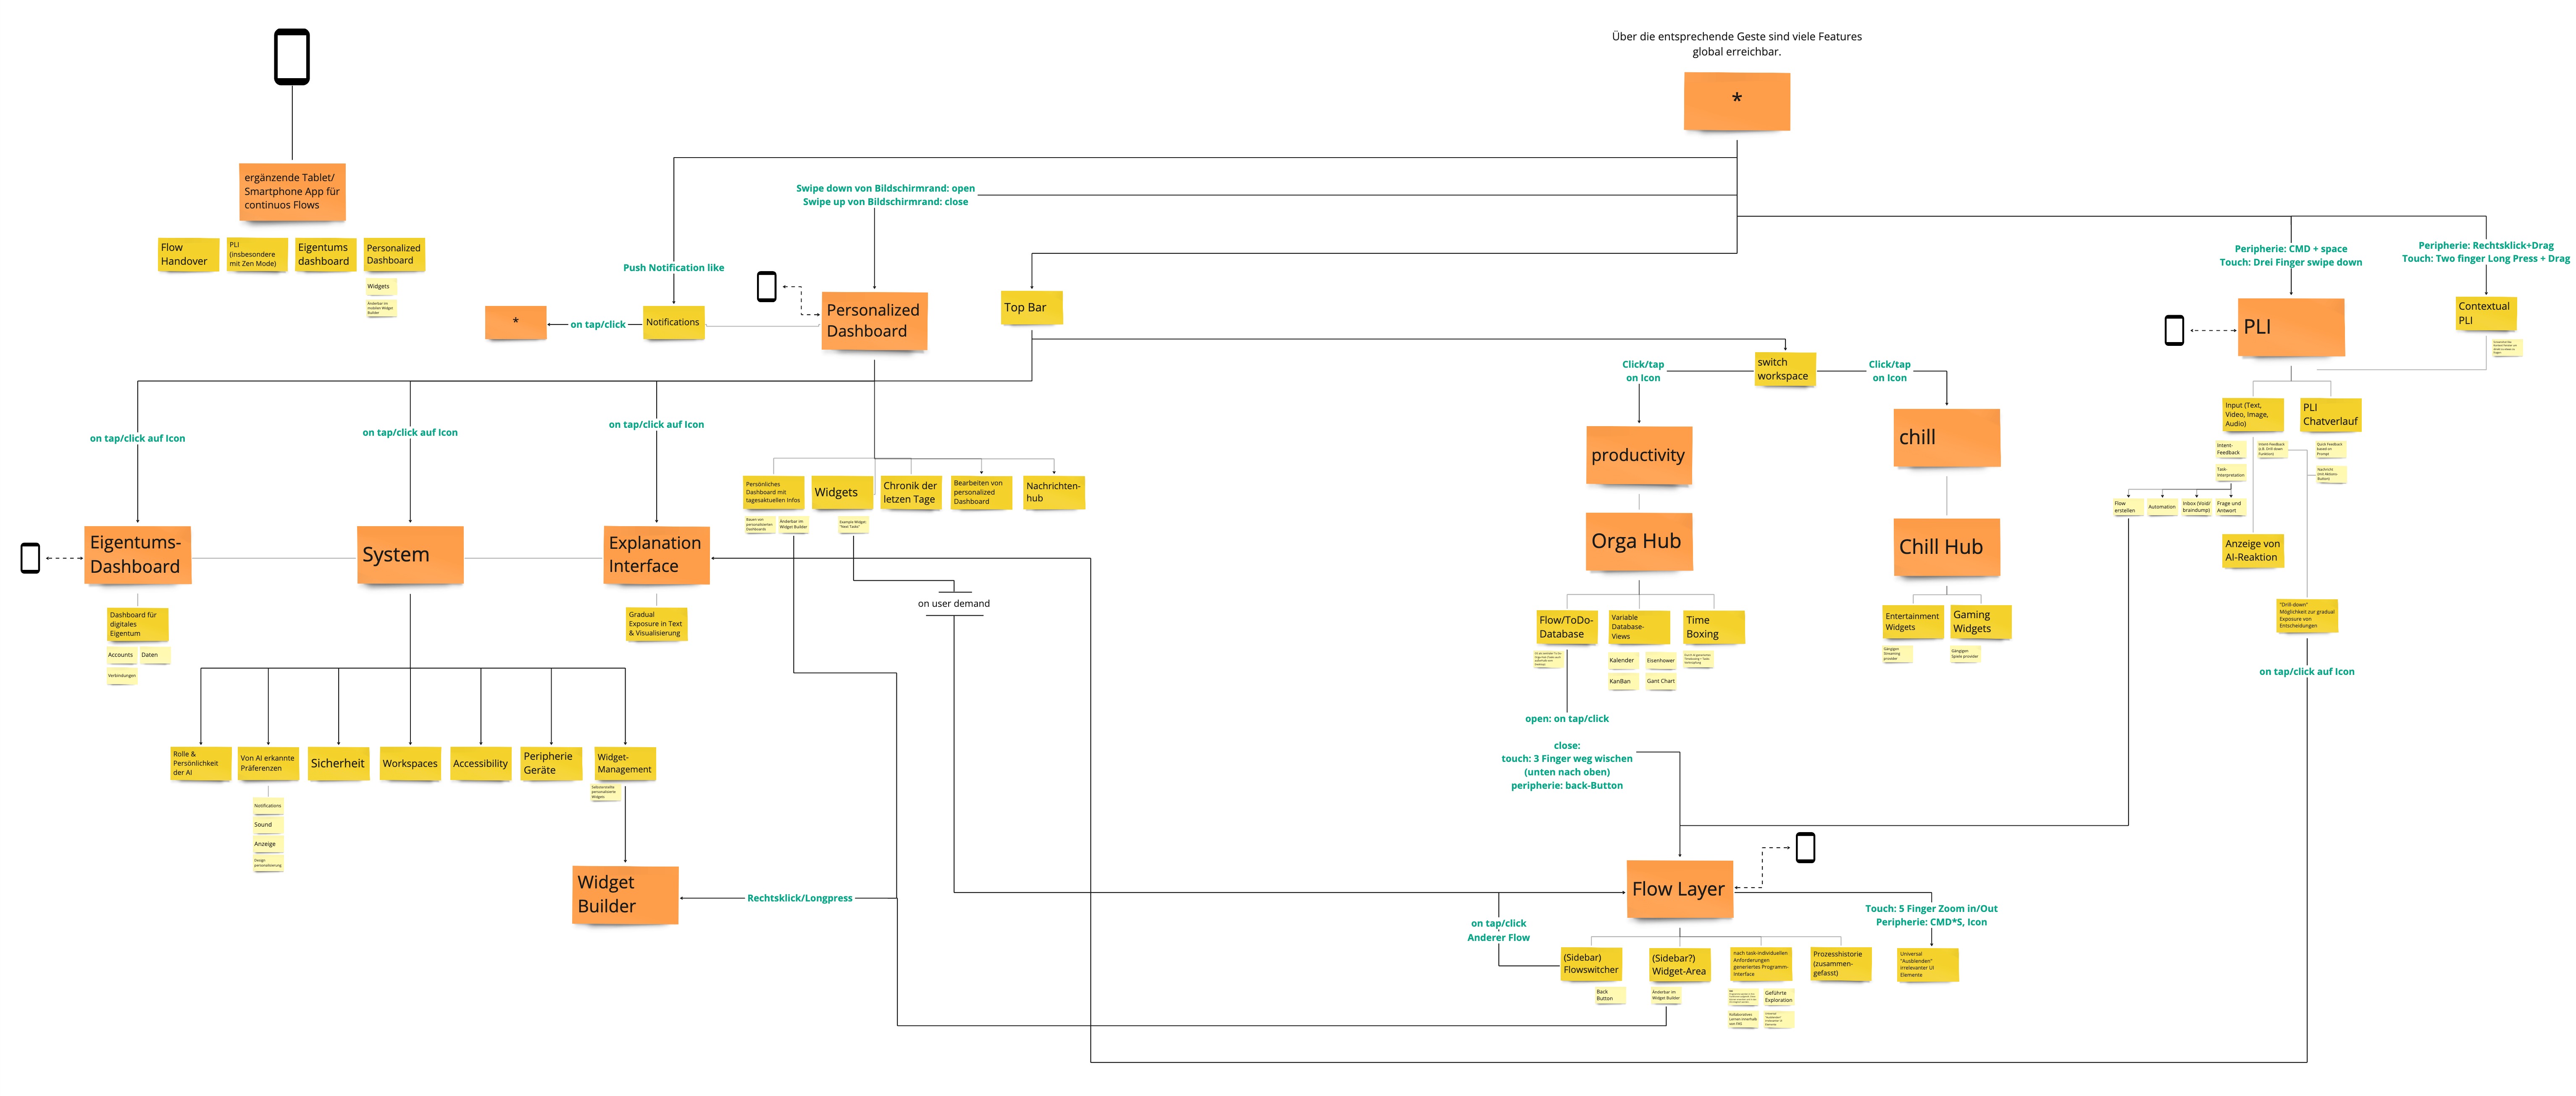This screenshot has height=1096, width=2576.
Task: Click the System orange sticky note
Action: tap(410, 555)
